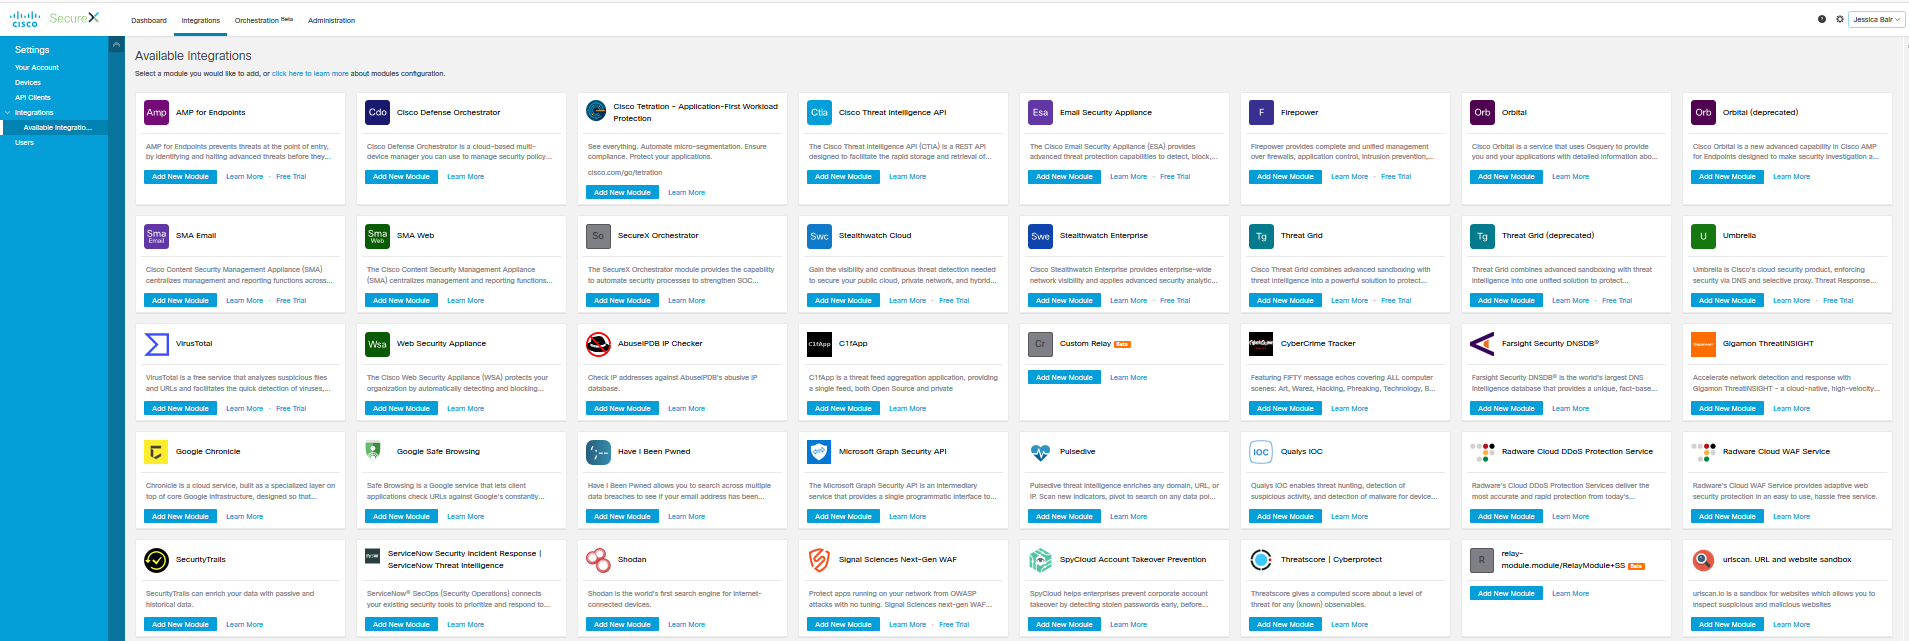Click the VirusTotal module icon

point(156,344)
